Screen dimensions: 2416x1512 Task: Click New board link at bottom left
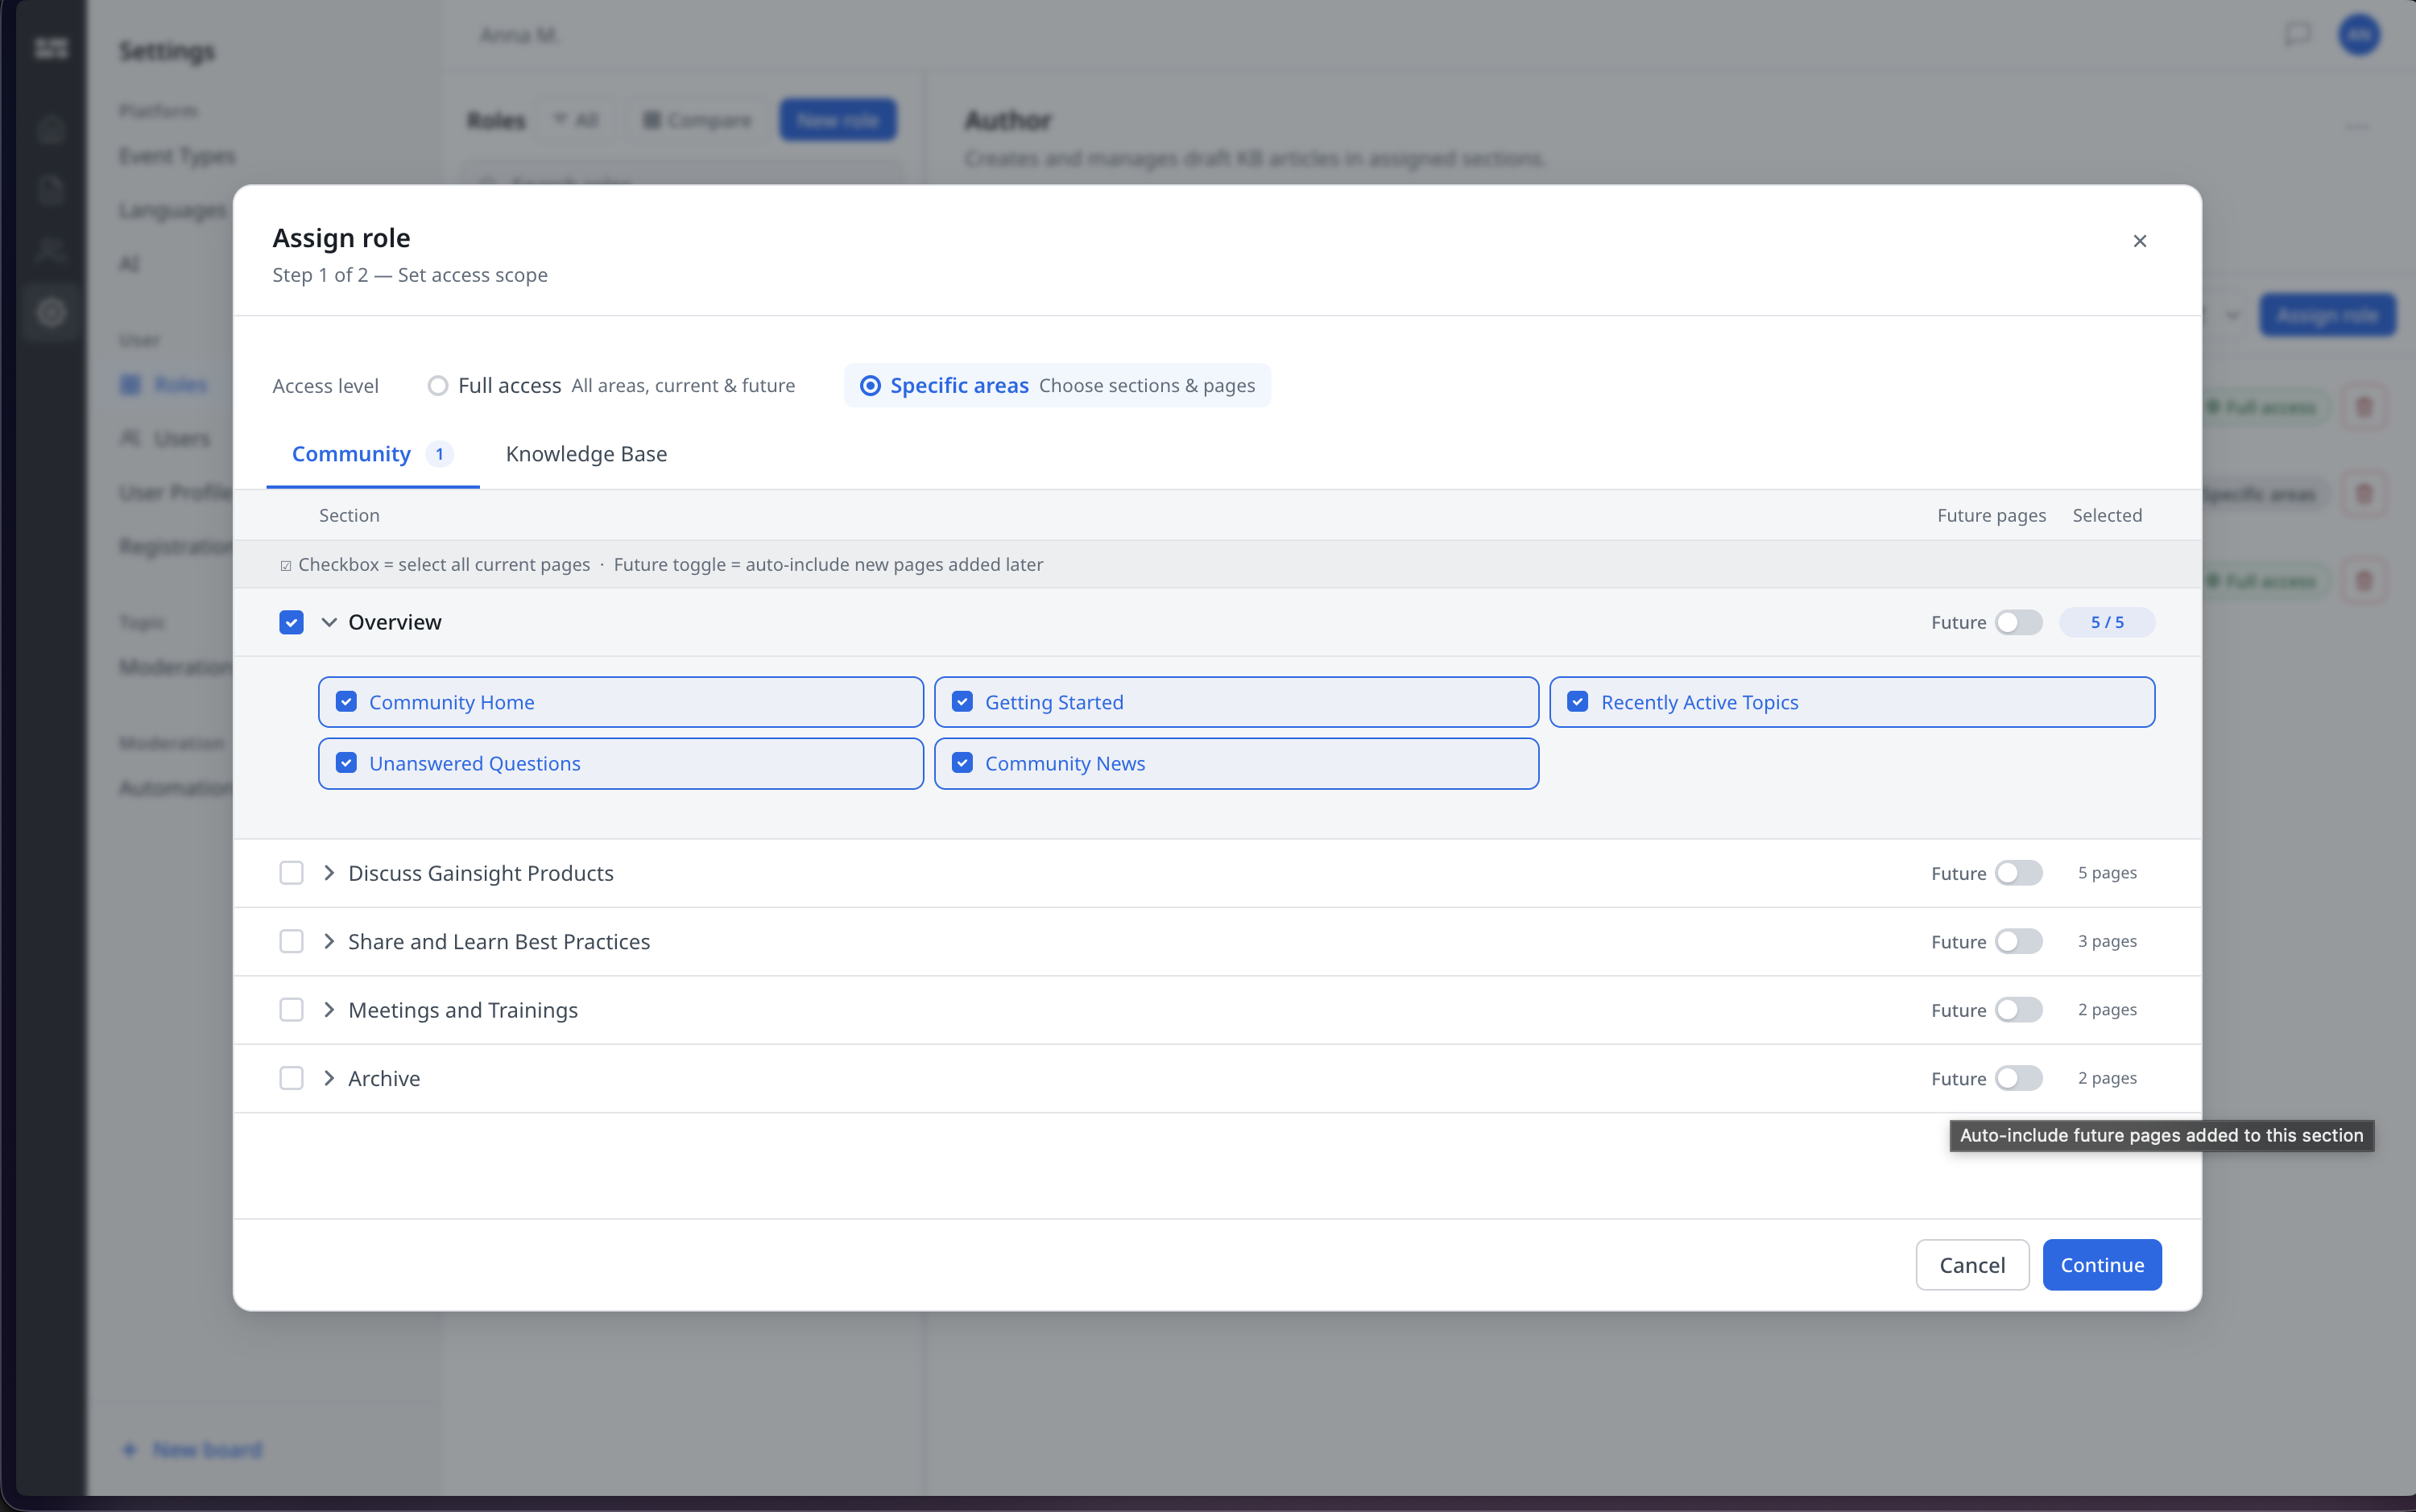tap(193, 1450)
